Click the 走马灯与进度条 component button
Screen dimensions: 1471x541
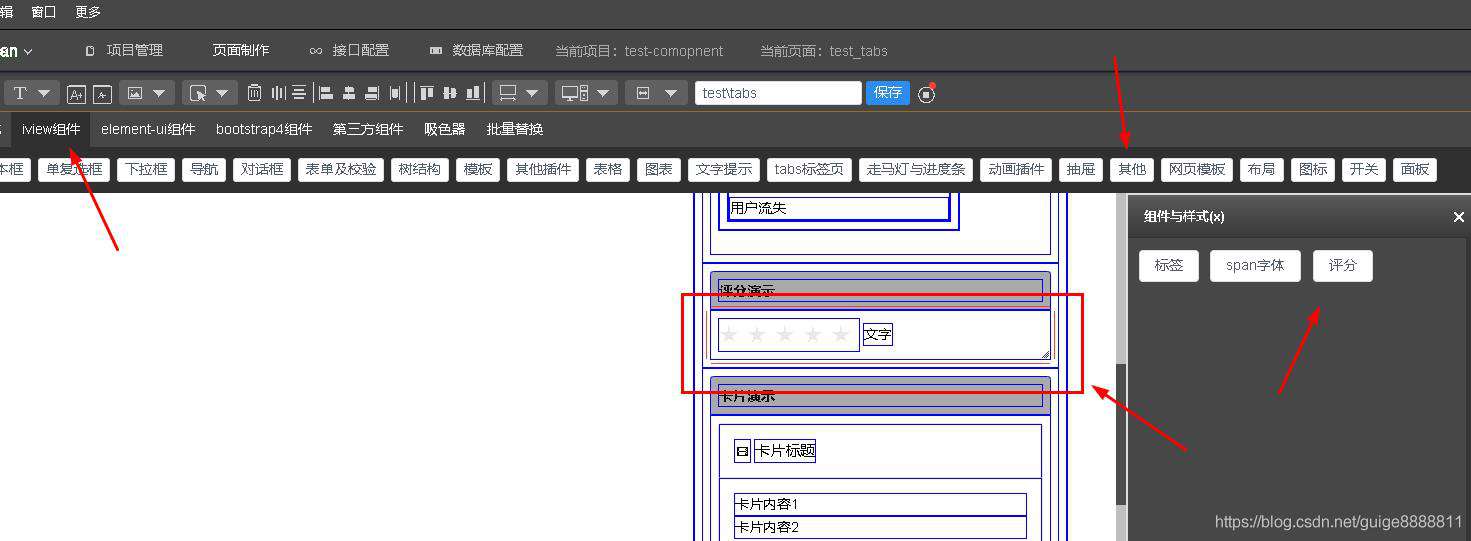[x=916, y=169]
